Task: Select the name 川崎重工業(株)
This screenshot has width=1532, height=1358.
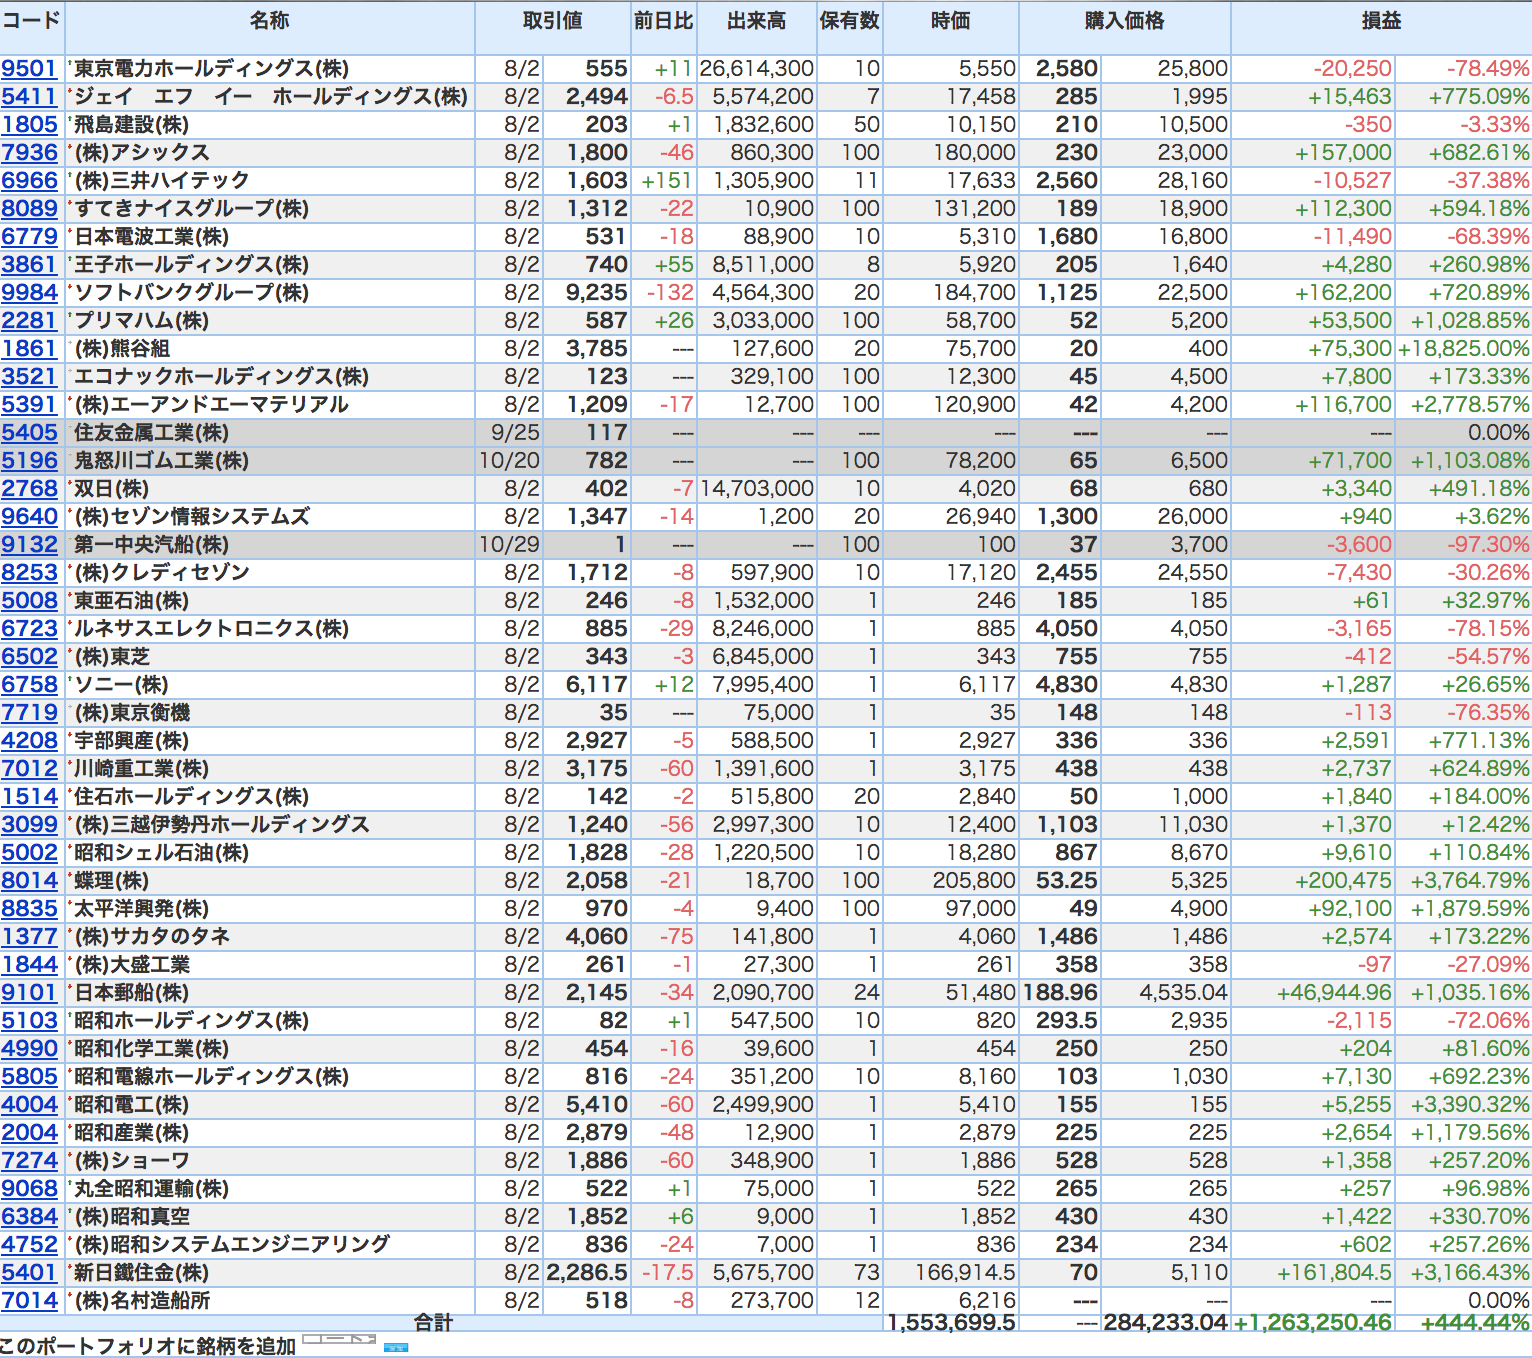Action: click(x=141, y=768)
